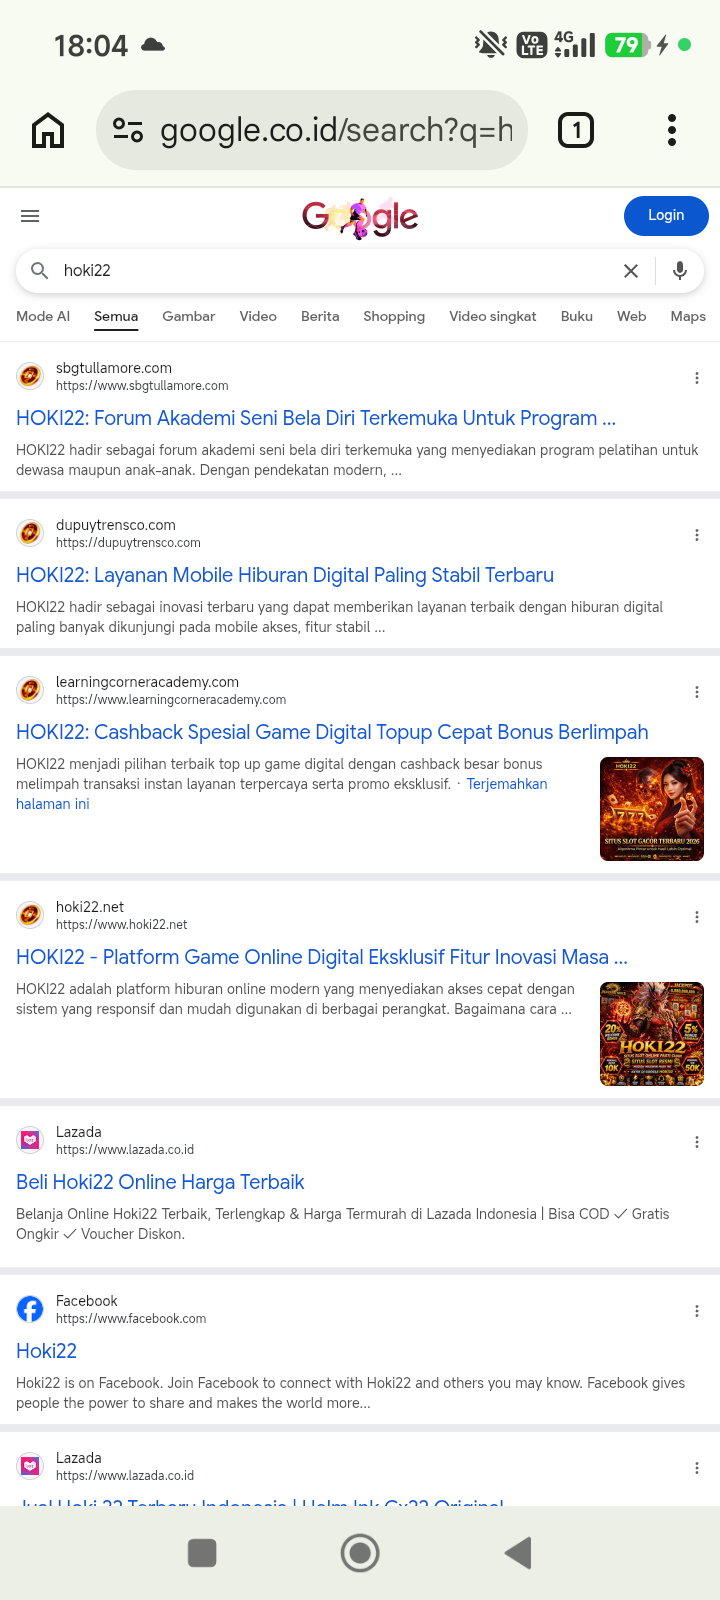The height and width of the screenshot is (1600, 720).
Task: Tap Android back triangle button
Action: click(x=517, y=1553)
